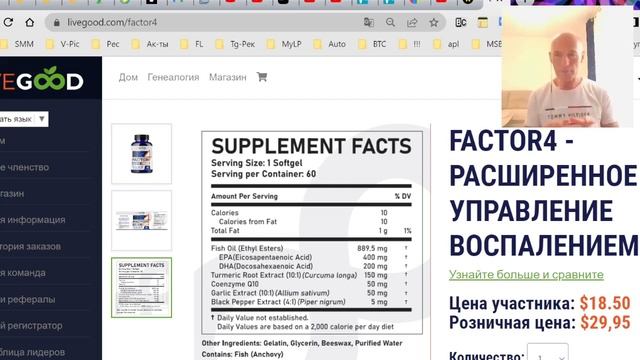Viewport: 640px width, 360px height.
Task: Click the site lock icon in address bar
Action: click(57, 22)
